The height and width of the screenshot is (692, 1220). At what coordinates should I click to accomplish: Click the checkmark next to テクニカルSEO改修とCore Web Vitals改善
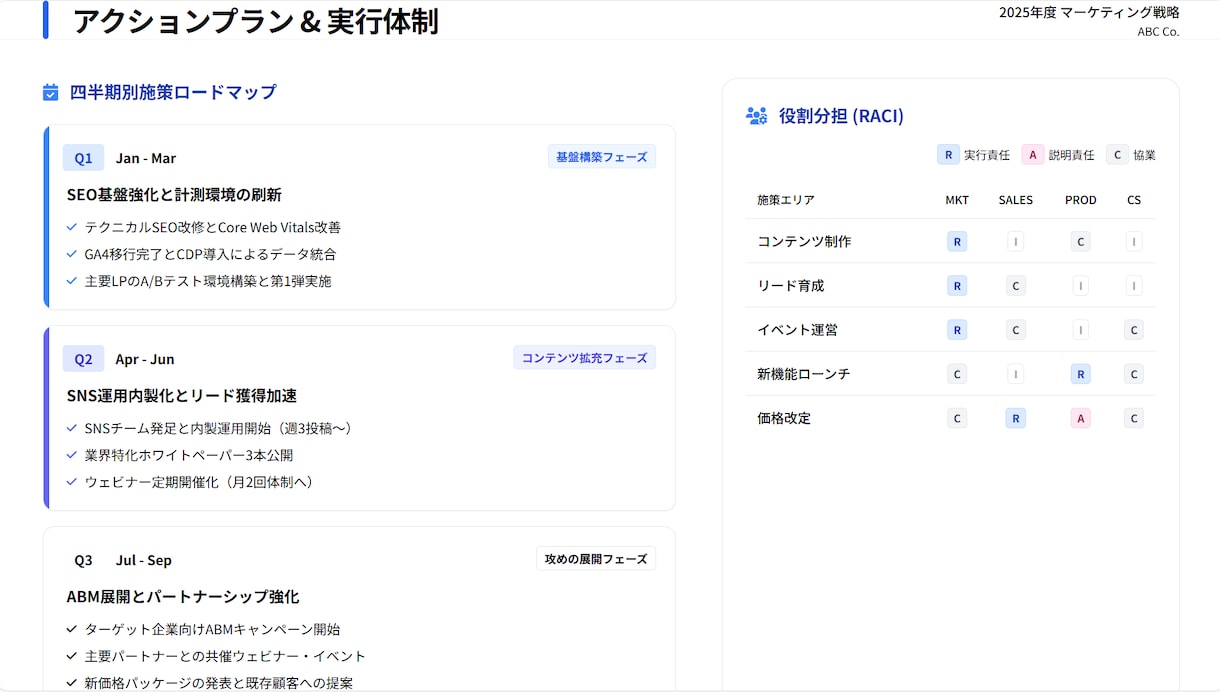pyautogui.click(x=72, y=227)
